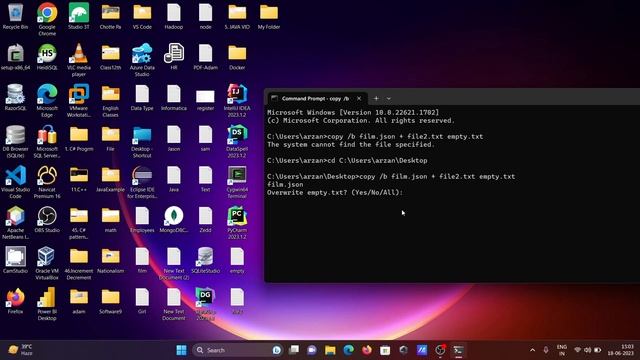640x360 pixels.
Task: Open volume control in system tray
Action: click(587, 350)
